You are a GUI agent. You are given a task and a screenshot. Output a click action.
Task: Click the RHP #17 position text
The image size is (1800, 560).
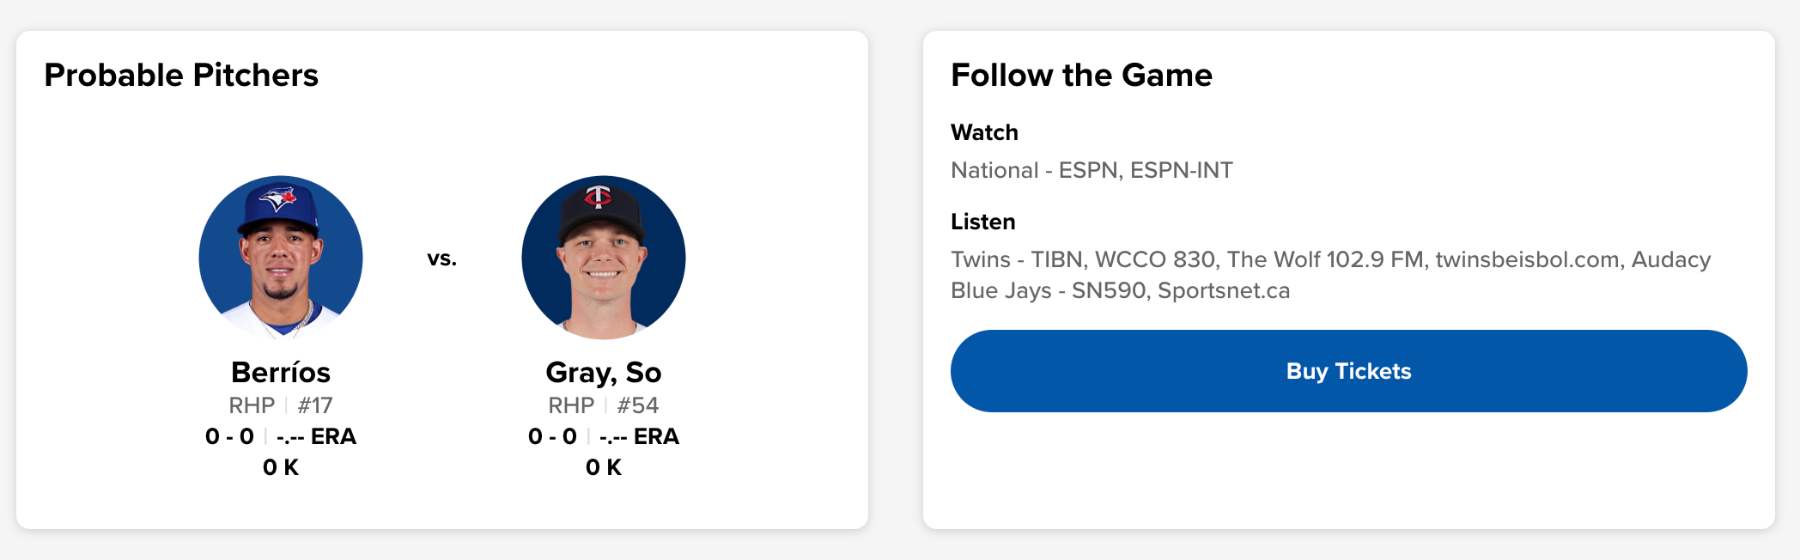281,405
